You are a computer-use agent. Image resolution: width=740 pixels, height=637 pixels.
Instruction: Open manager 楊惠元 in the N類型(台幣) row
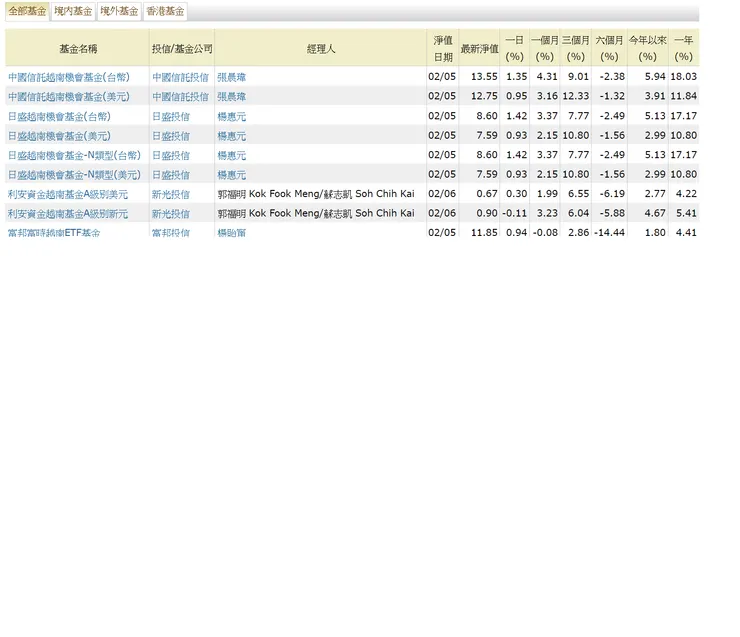tap(232, 155)
